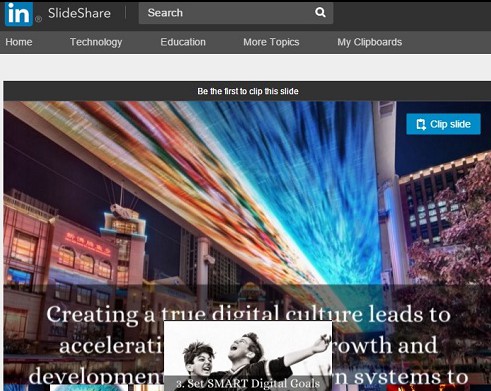Image resolution: width=491 pixels, height=391 pixels.
Task: Select the orange thumbnail in bottom strip
Action: [x=148, y=388]
